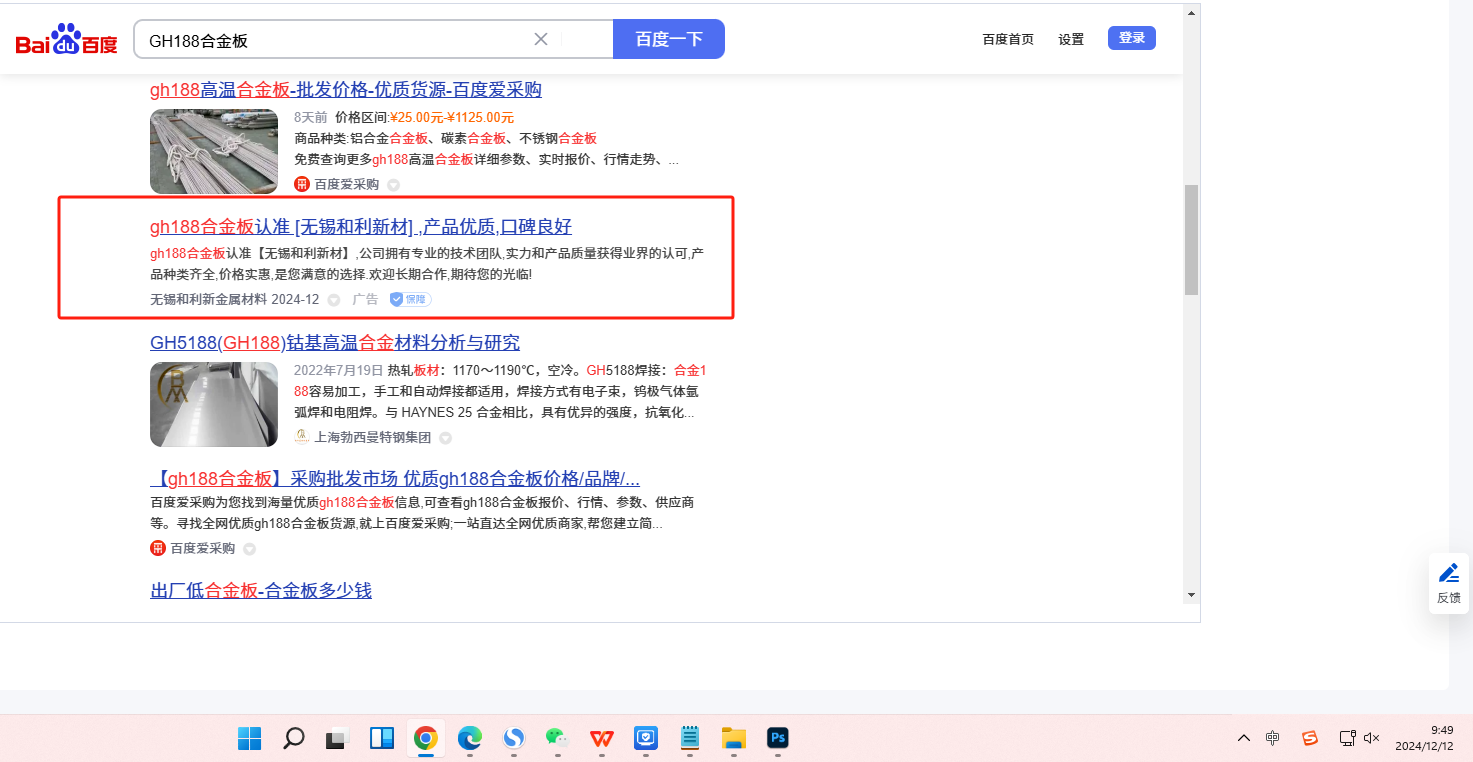1473x762 pixels.
Task: Clear the search box with X icon
Action: coord(541,39)
